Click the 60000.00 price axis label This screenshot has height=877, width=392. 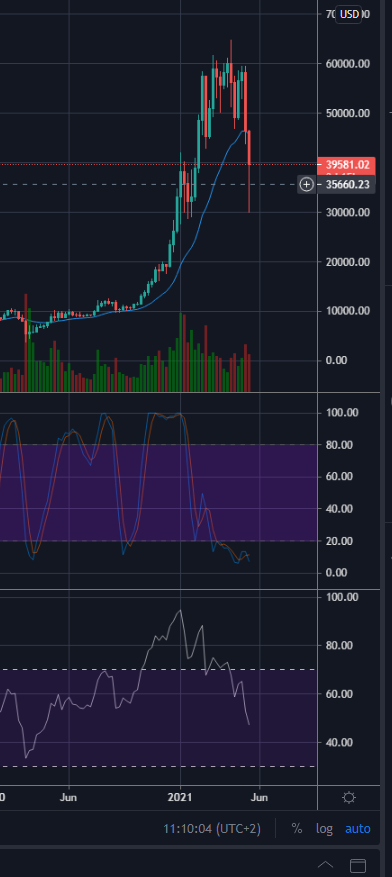click(348, 64)
